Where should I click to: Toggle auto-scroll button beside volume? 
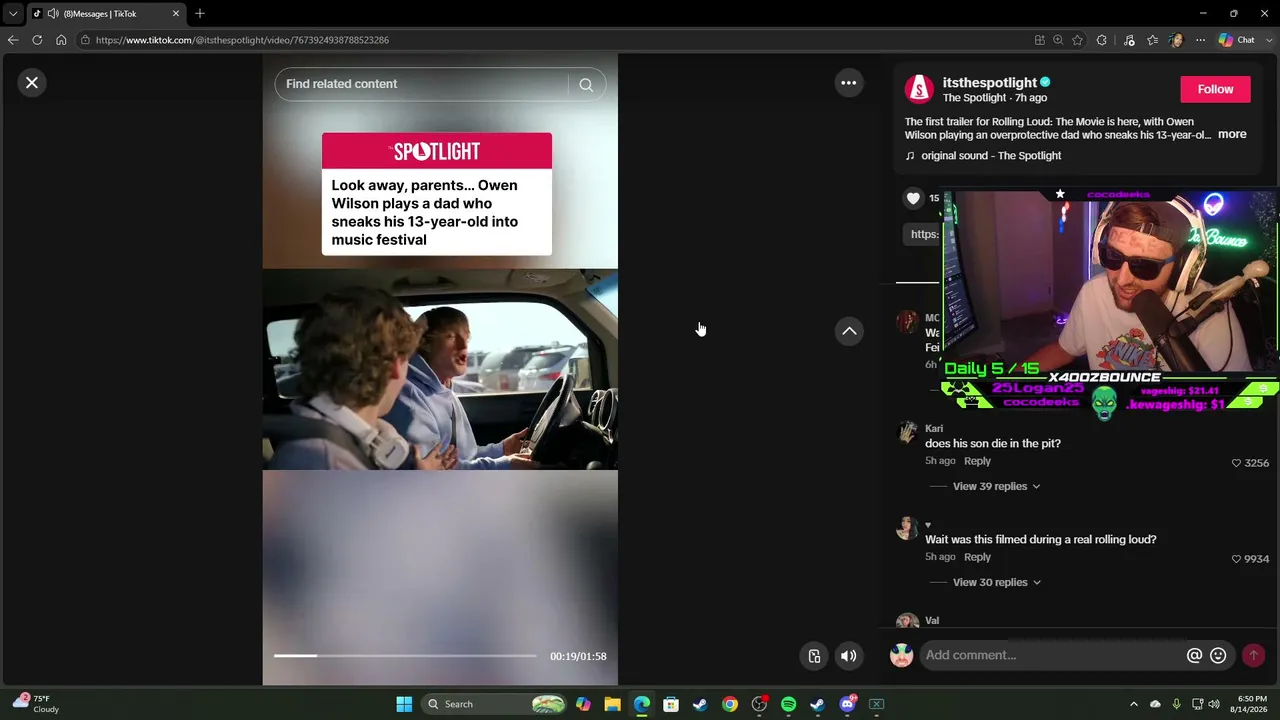814,656
